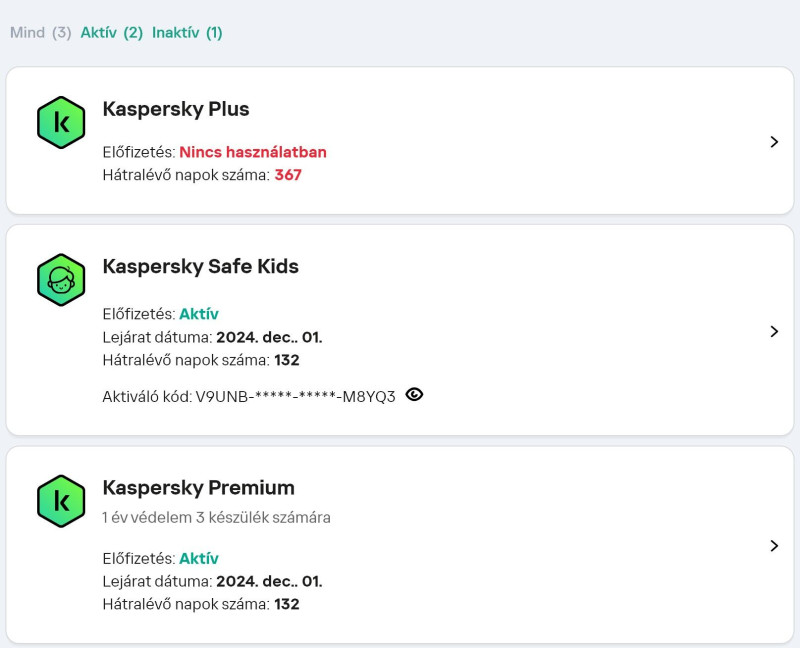Click the Premium Aktív status label
Screen dimensions: 800x648
pos(199,559)
